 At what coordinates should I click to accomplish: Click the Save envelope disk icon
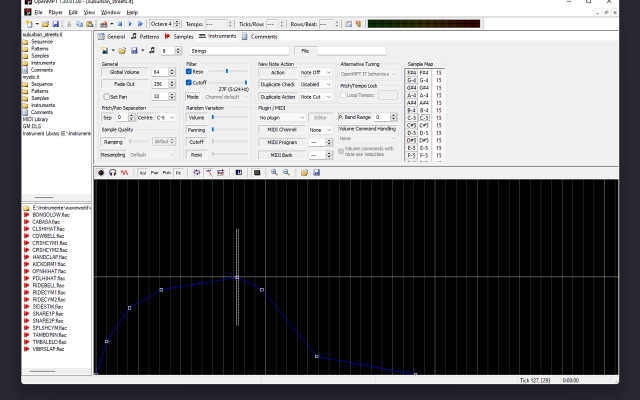tap(316, 173)
